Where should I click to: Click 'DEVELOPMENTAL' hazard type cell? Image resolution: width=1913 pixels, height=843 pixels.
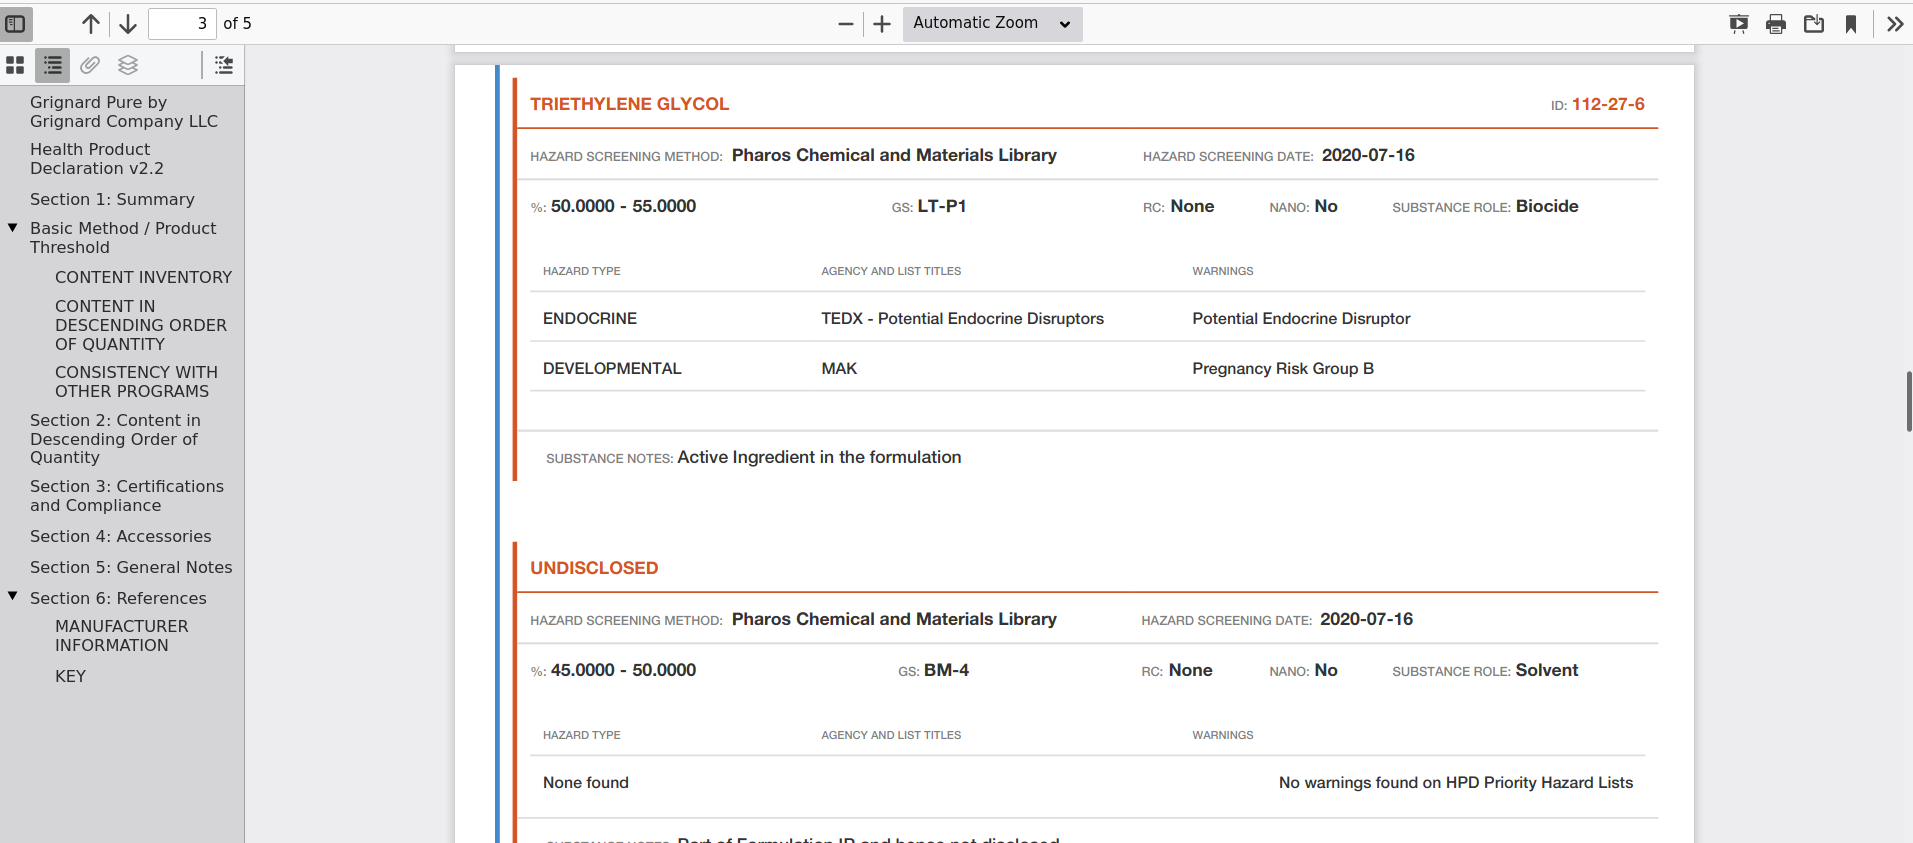(612, 368)
